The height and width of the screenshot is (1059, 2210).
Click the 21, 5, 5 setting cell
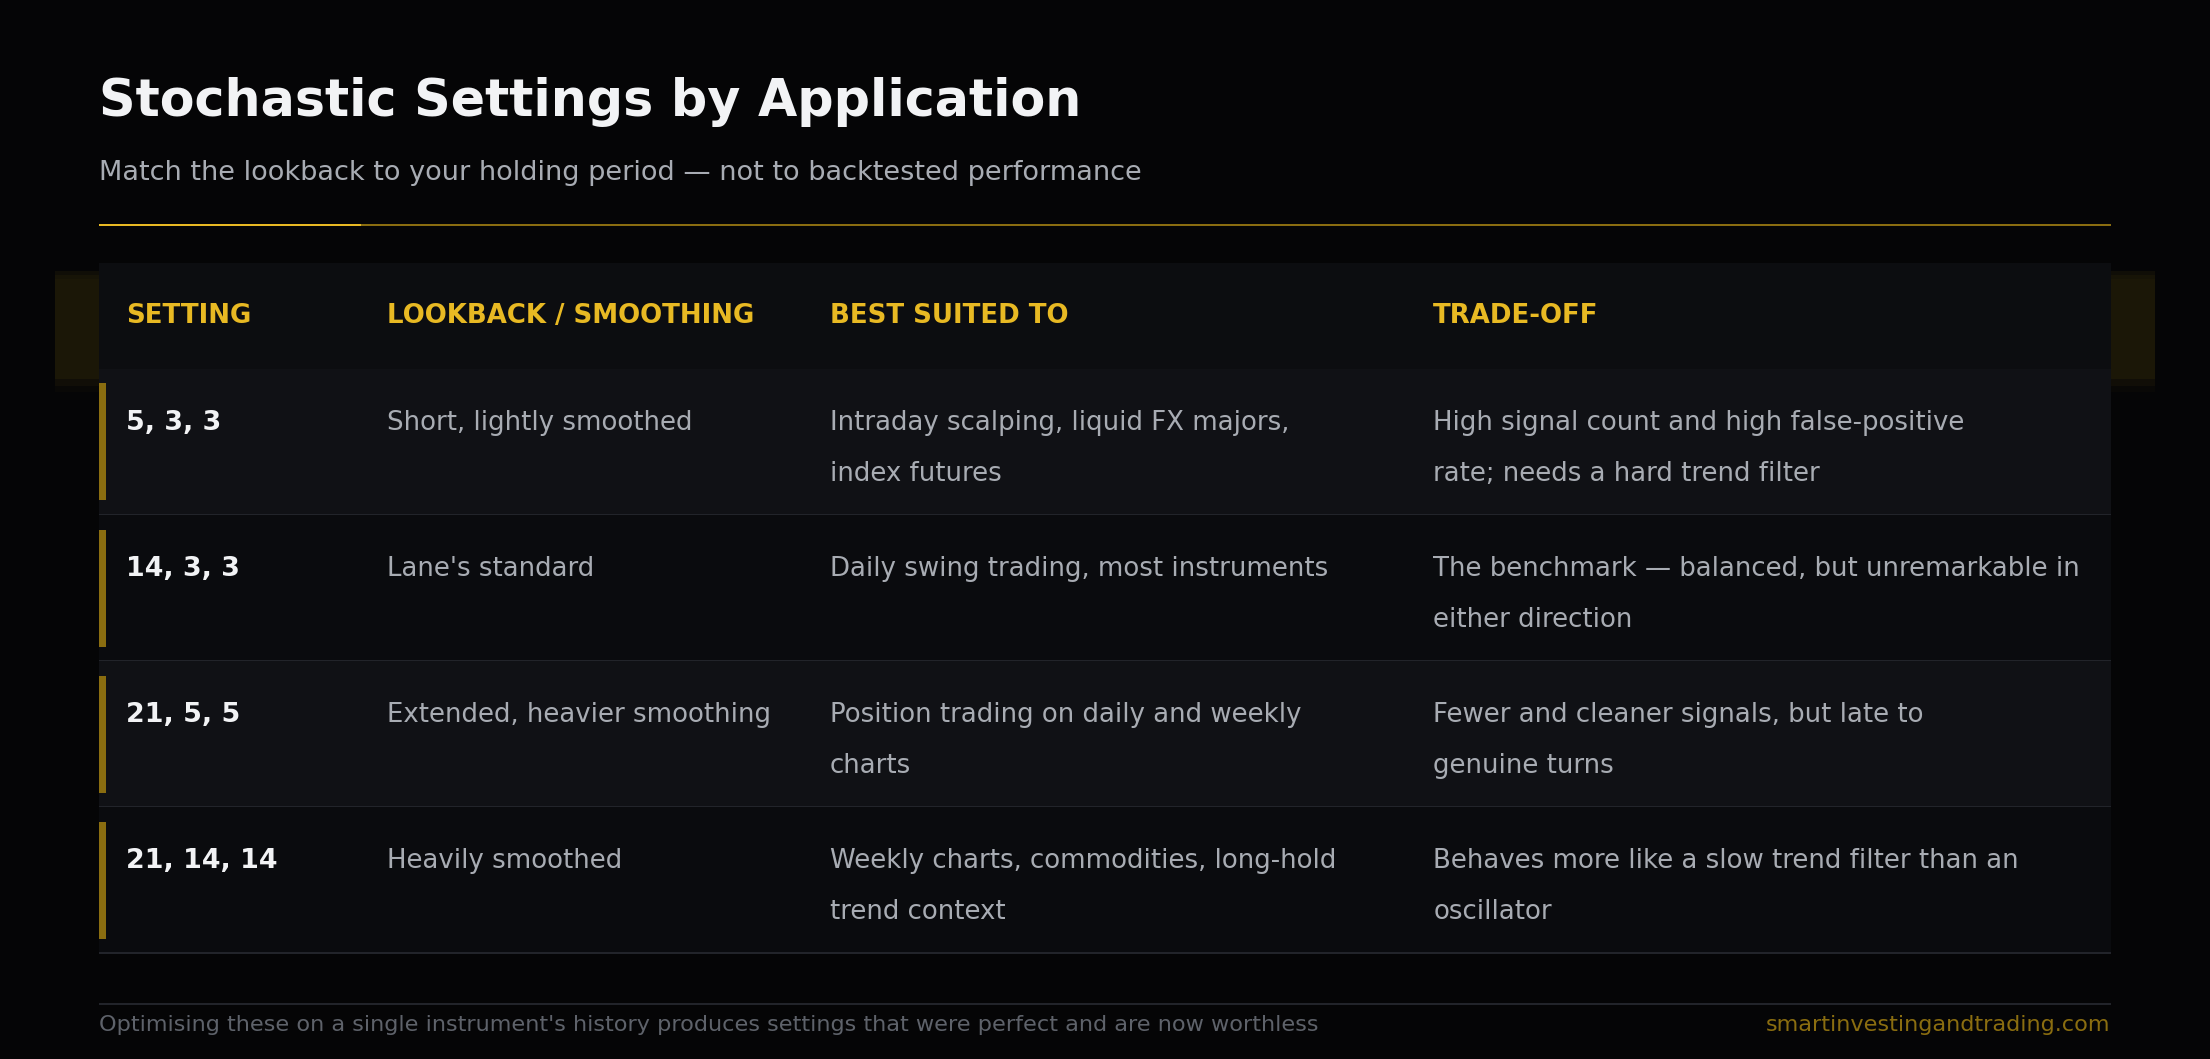(x=183, y=714)
